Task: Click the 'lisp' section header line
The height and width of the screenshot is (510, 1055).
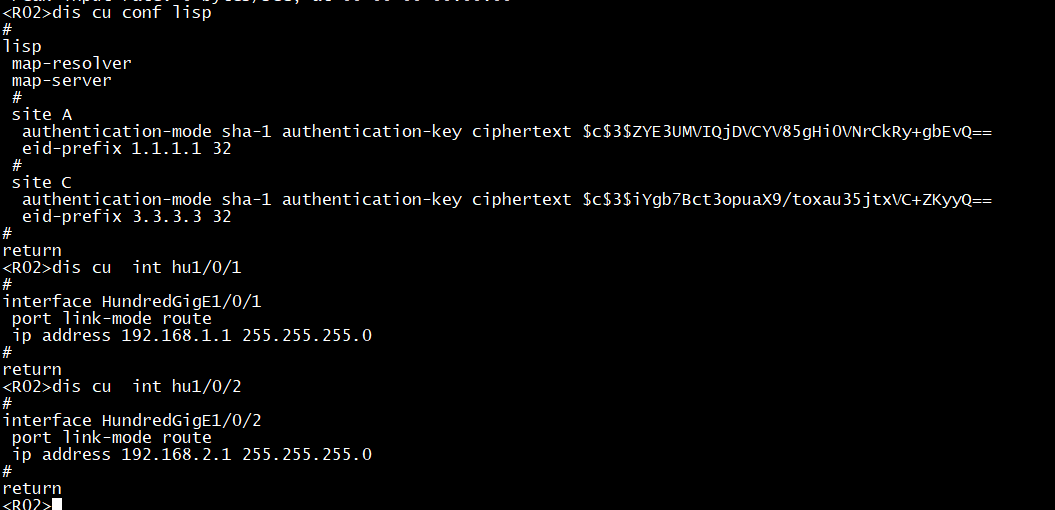Action: pos(22,47)
